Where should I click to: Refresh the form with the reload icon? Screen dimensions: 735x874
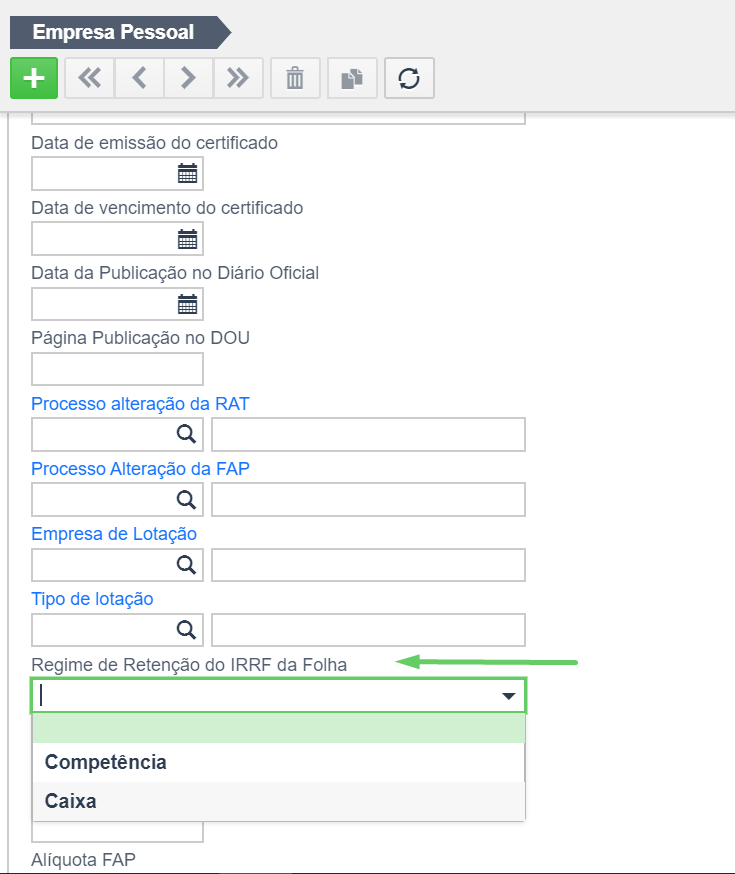tap(409, 78)
